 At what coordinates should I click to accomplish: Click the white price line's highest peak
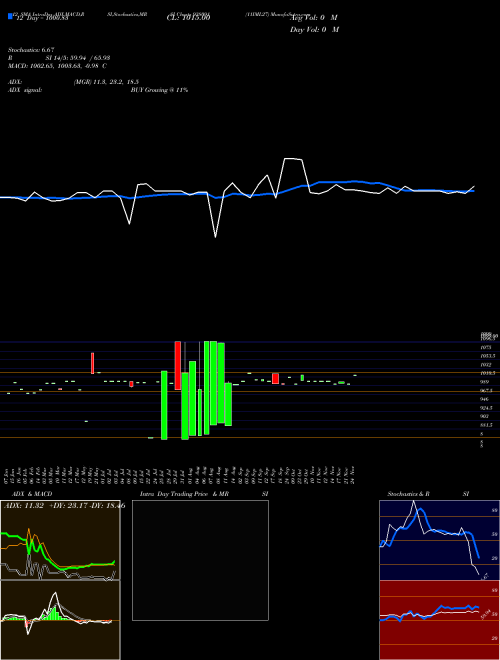[290, 159]
